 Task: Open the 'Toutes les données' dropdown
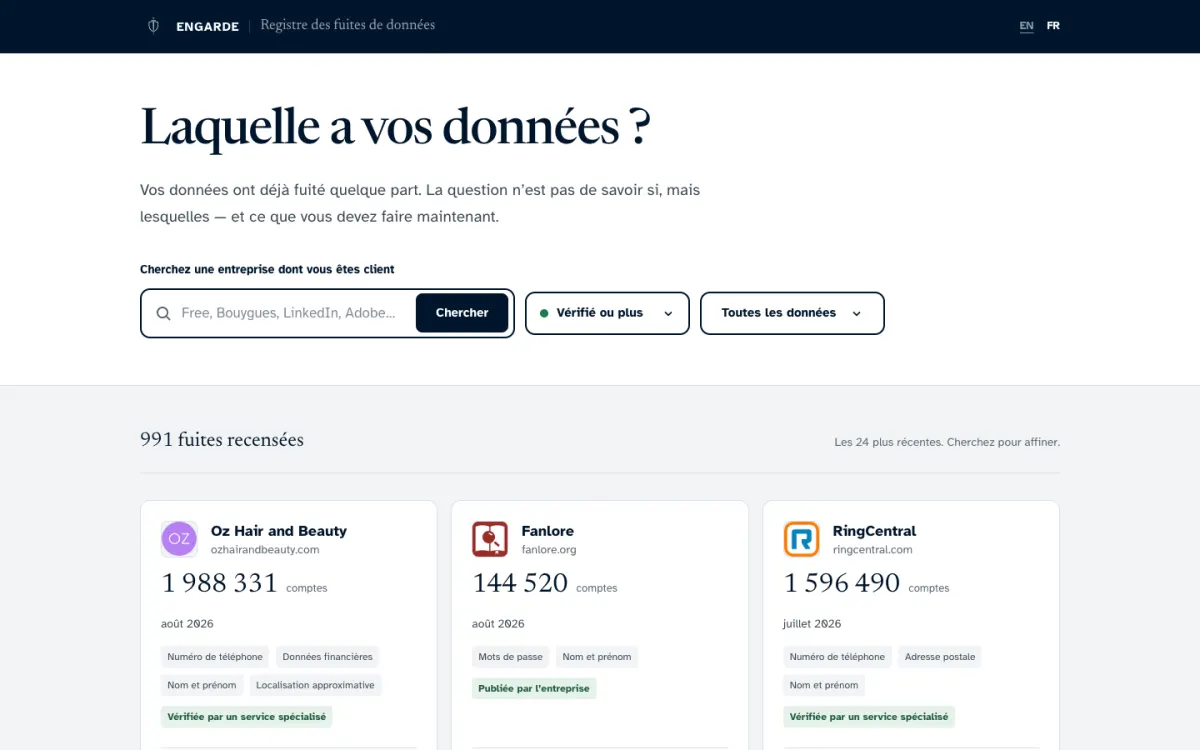coord(792,313)
